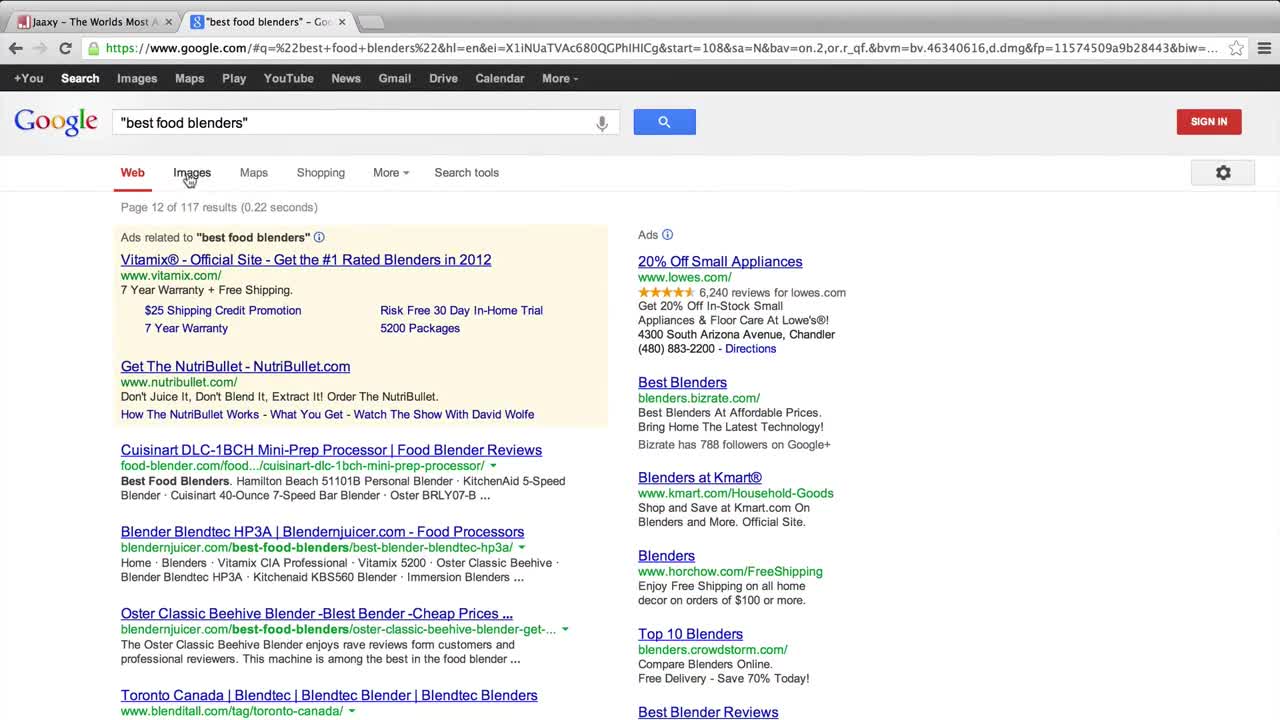Open Blenders horchow ad link
The height and width of the screenshot is (720, 1280).
[x=666, y=556]
